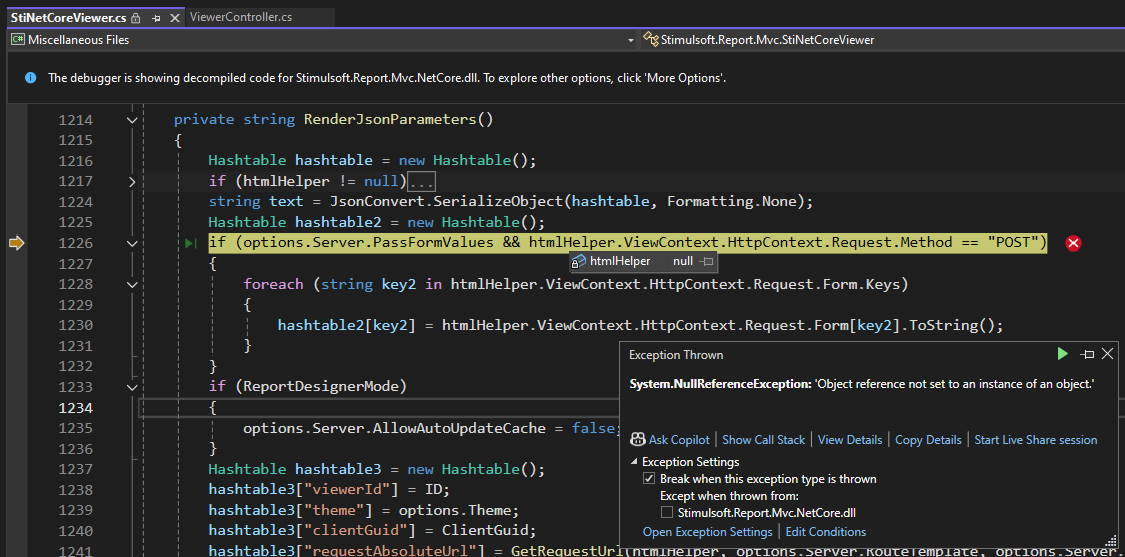Click the Ask Copilot link

coord(679,439)
